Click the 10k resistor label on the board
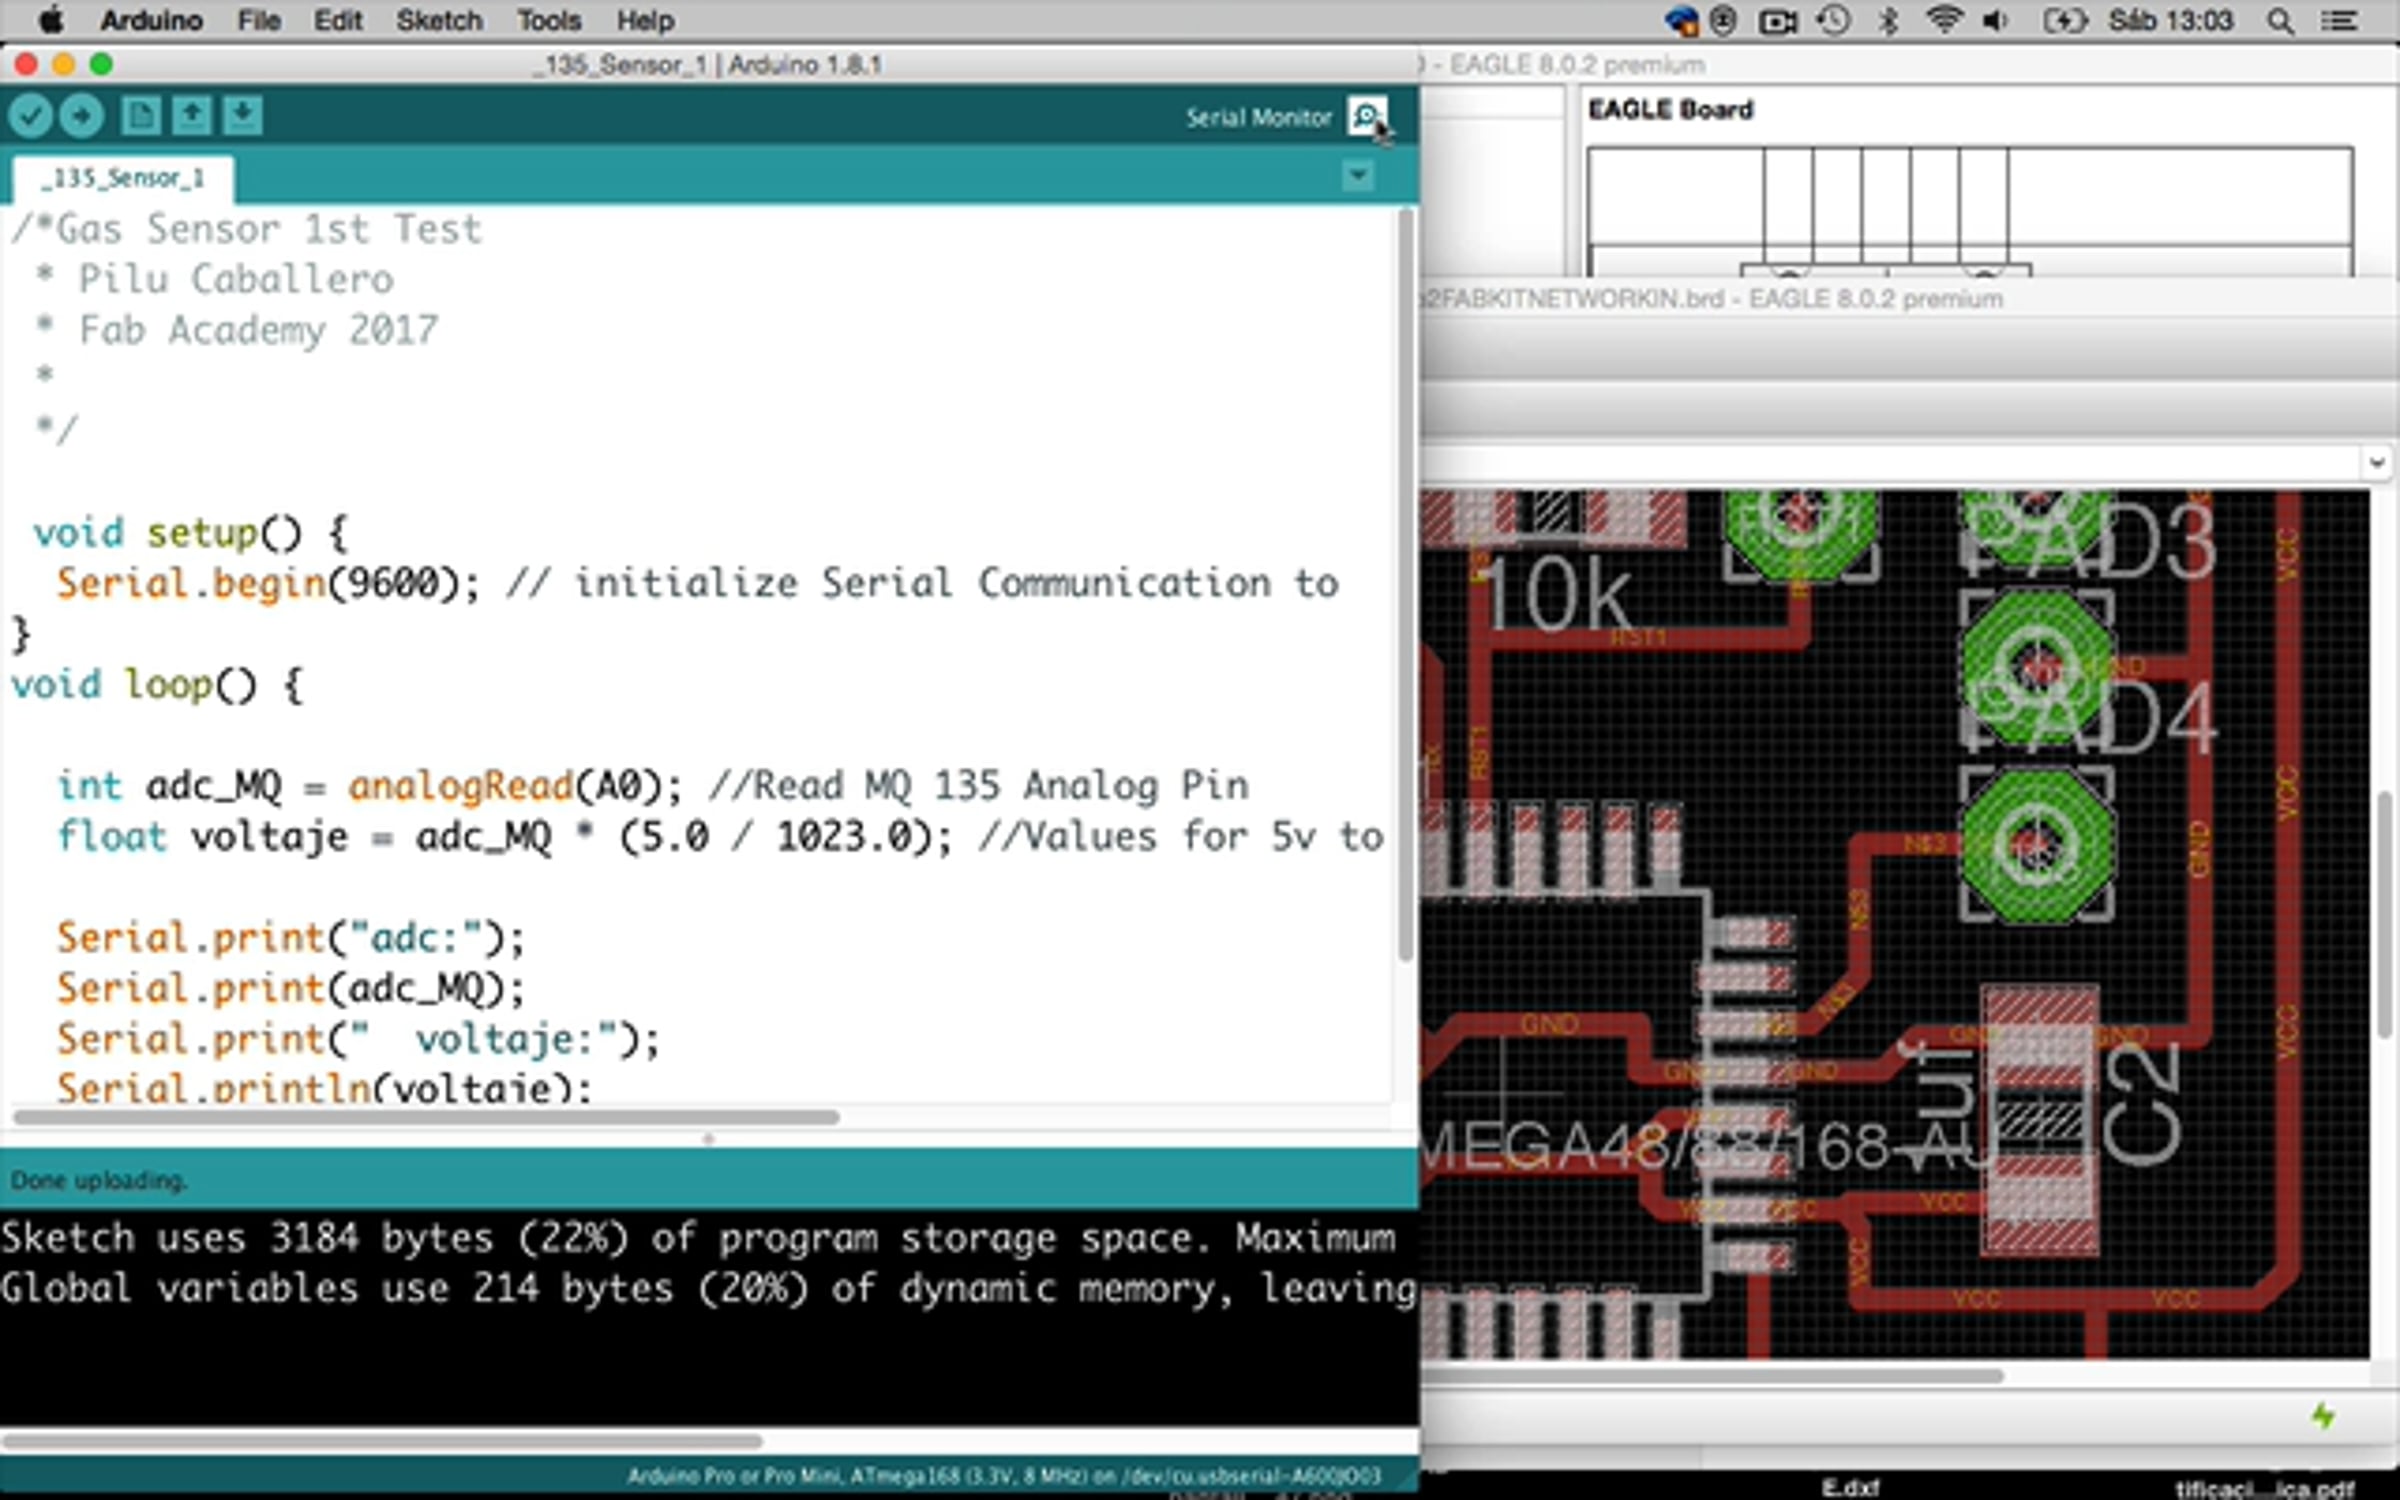Image resolution: width=2400 pixels, height=1500 pixels. coord(1559,596)
